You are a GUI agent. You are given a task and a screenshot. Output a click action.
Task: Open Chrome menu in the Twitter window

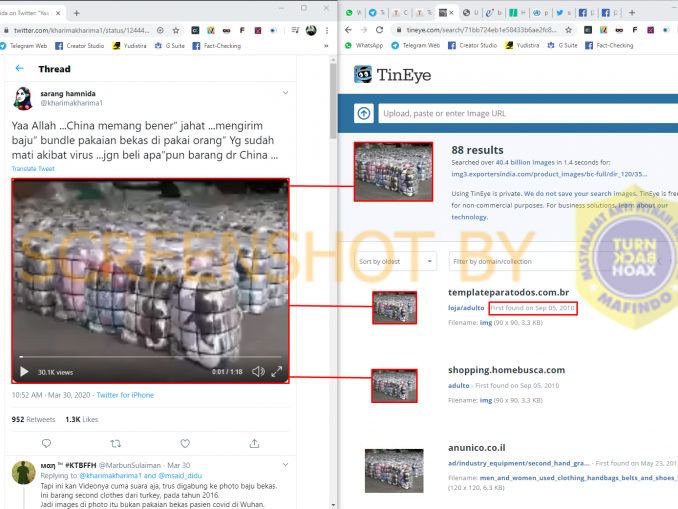327,30
